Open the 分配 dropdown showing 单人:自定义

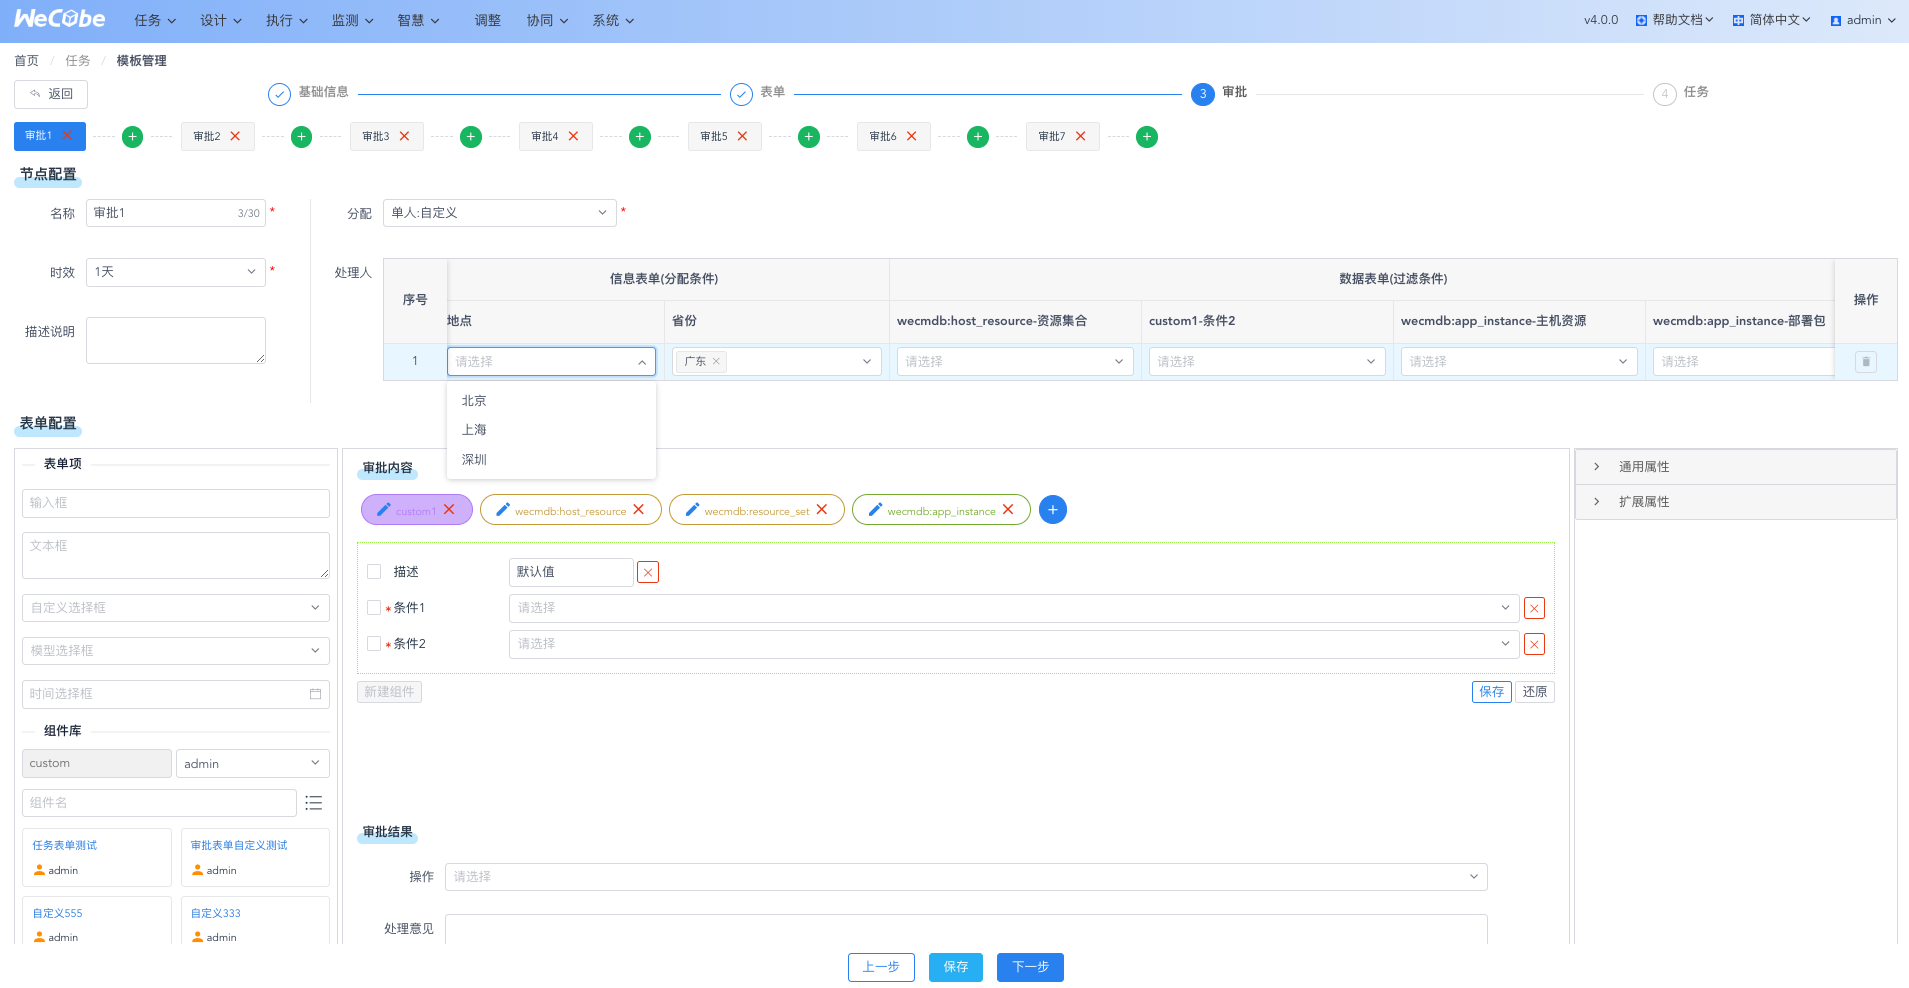point(500,213)
